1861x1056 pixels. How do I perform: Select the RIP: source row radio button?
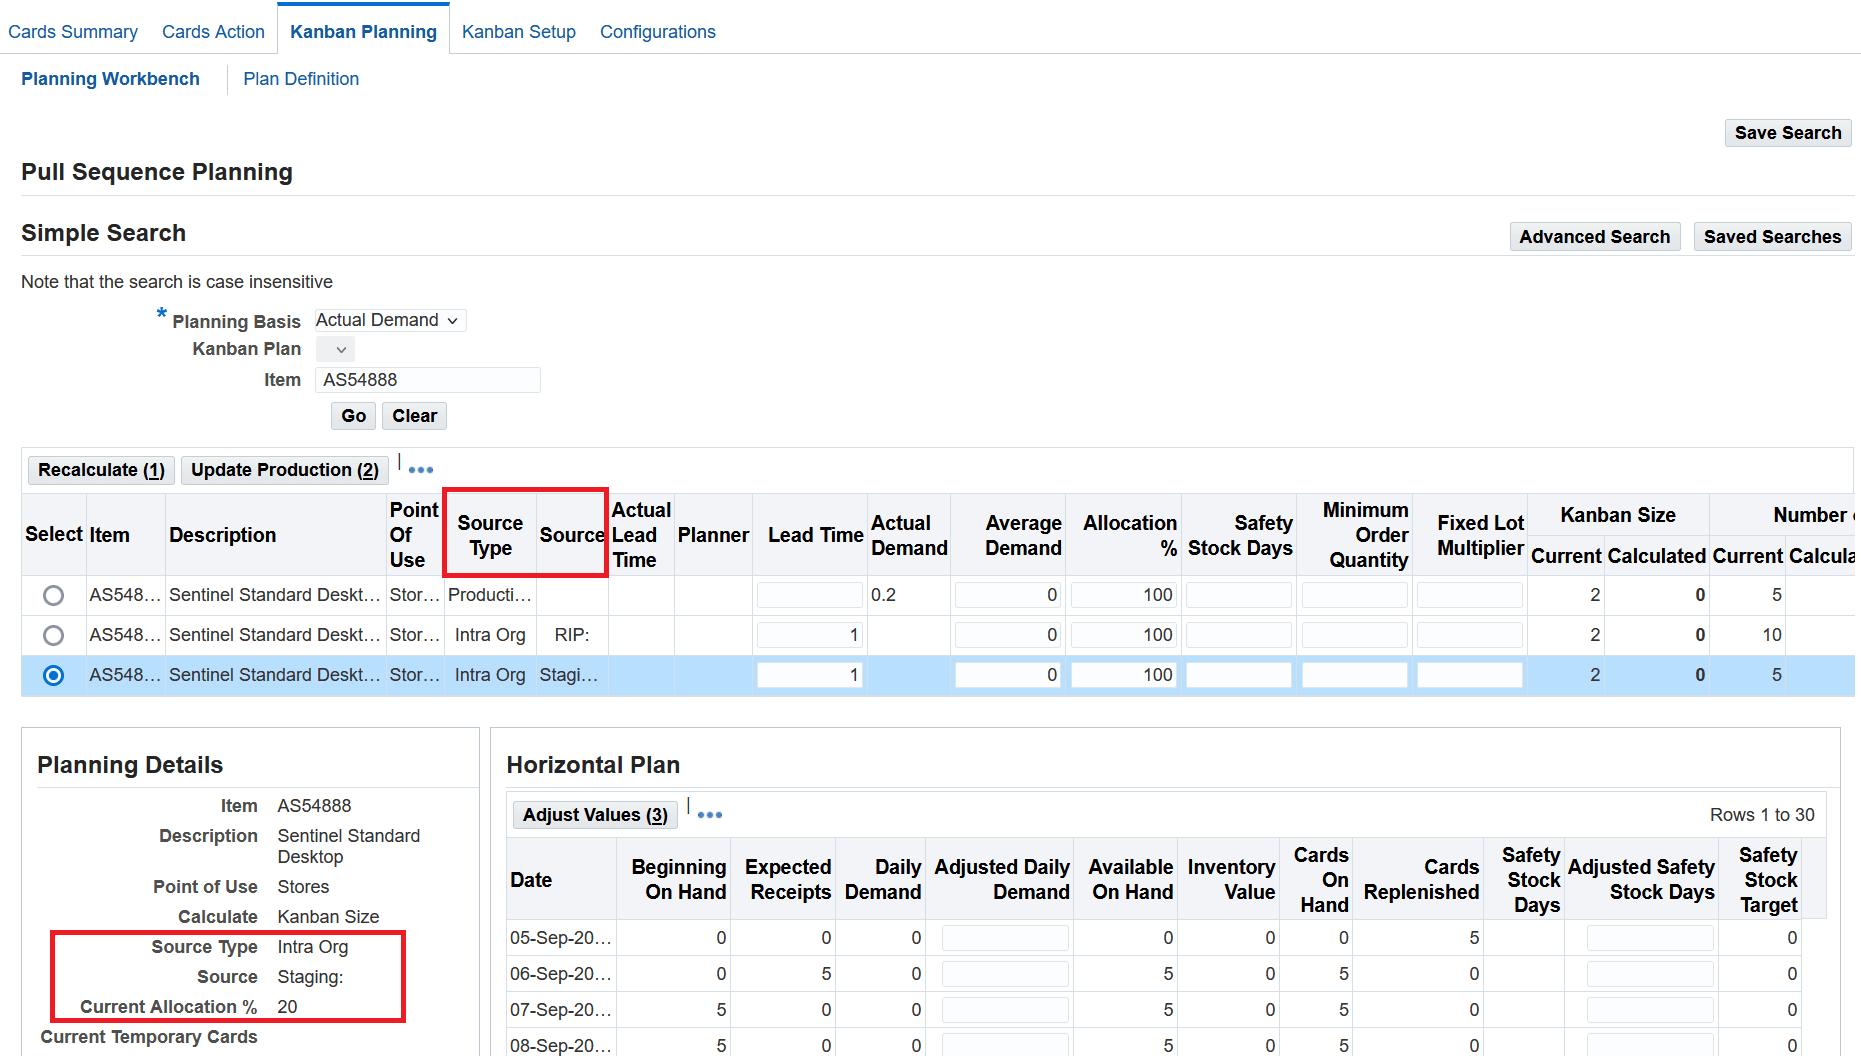(53, 636)
